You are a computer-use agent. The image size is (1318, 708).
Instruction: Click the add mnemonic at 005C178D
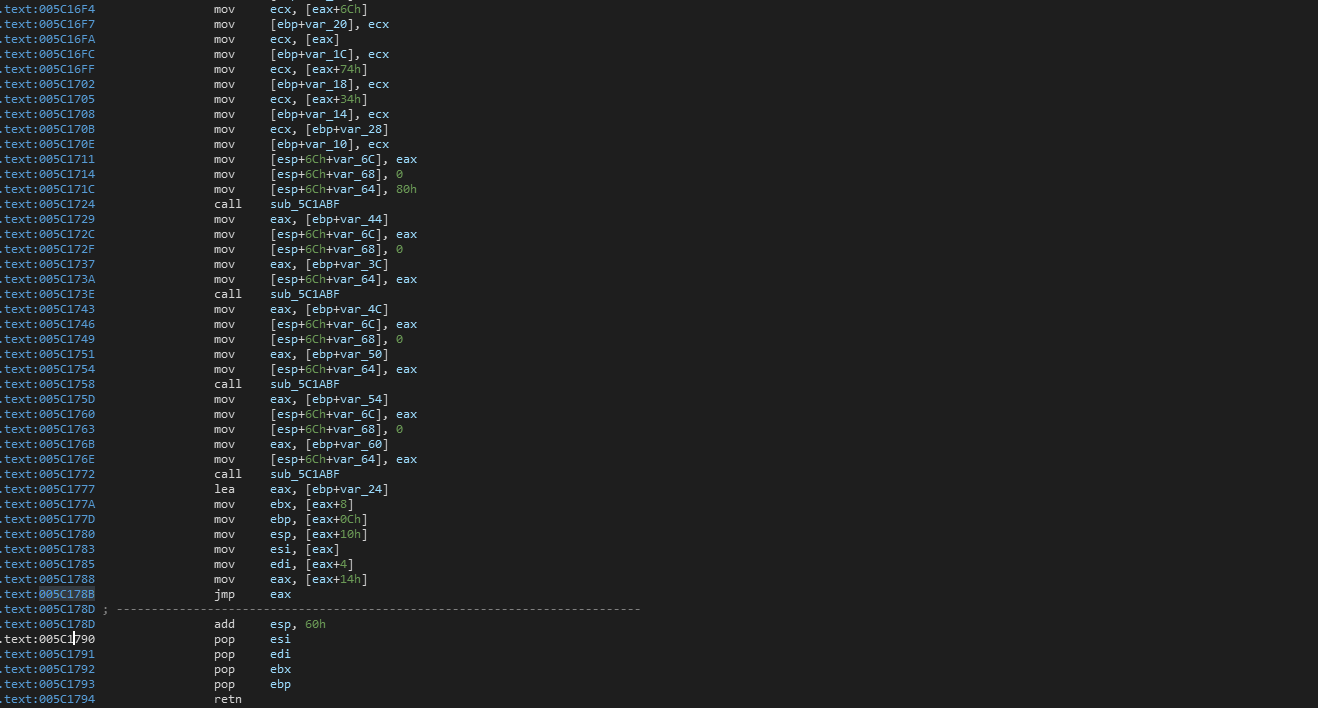tap(224, 624)
